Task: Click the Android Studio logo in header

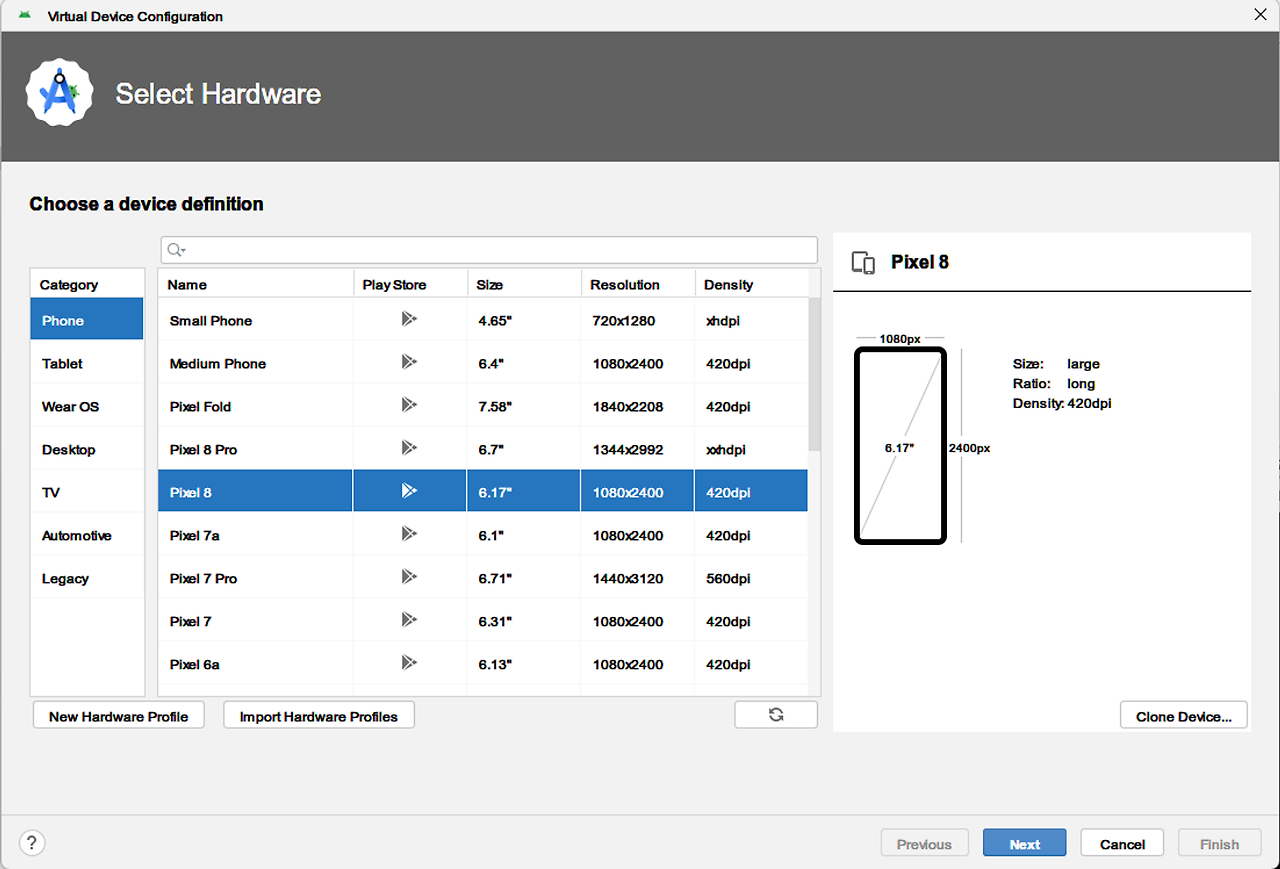Action: pyautogui.click(x=59, y=93)
